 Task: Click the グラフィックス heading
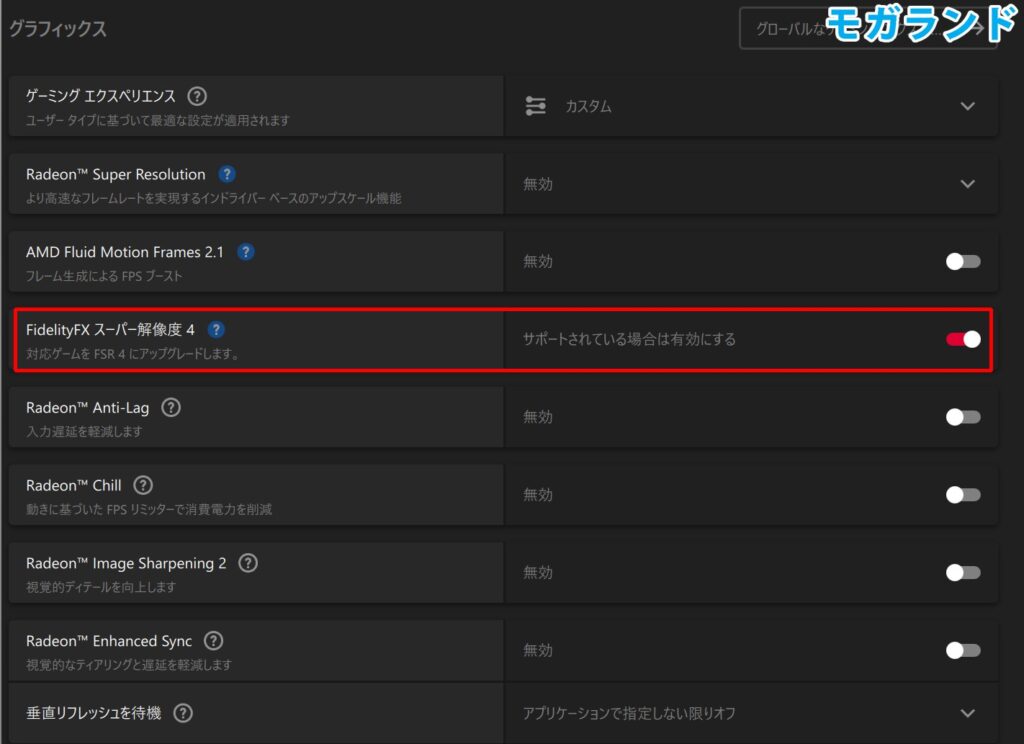57,29
